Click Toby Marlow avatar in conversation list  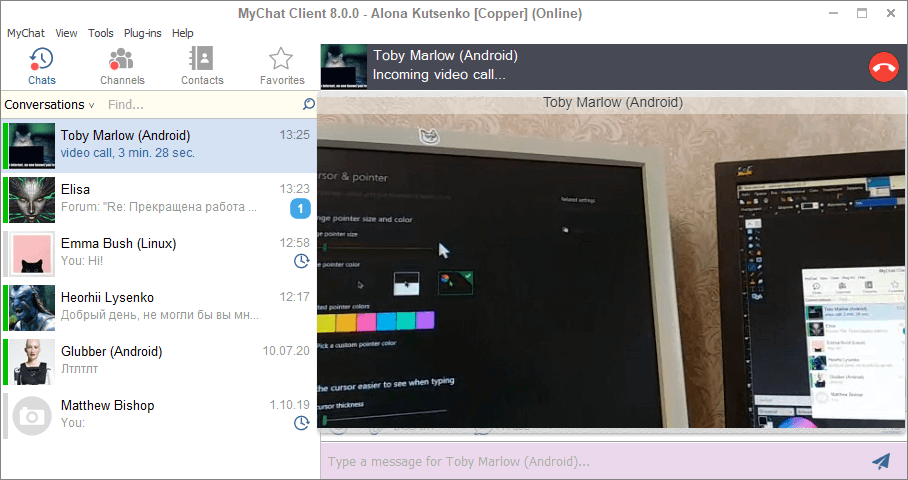[x=32, y=146]
